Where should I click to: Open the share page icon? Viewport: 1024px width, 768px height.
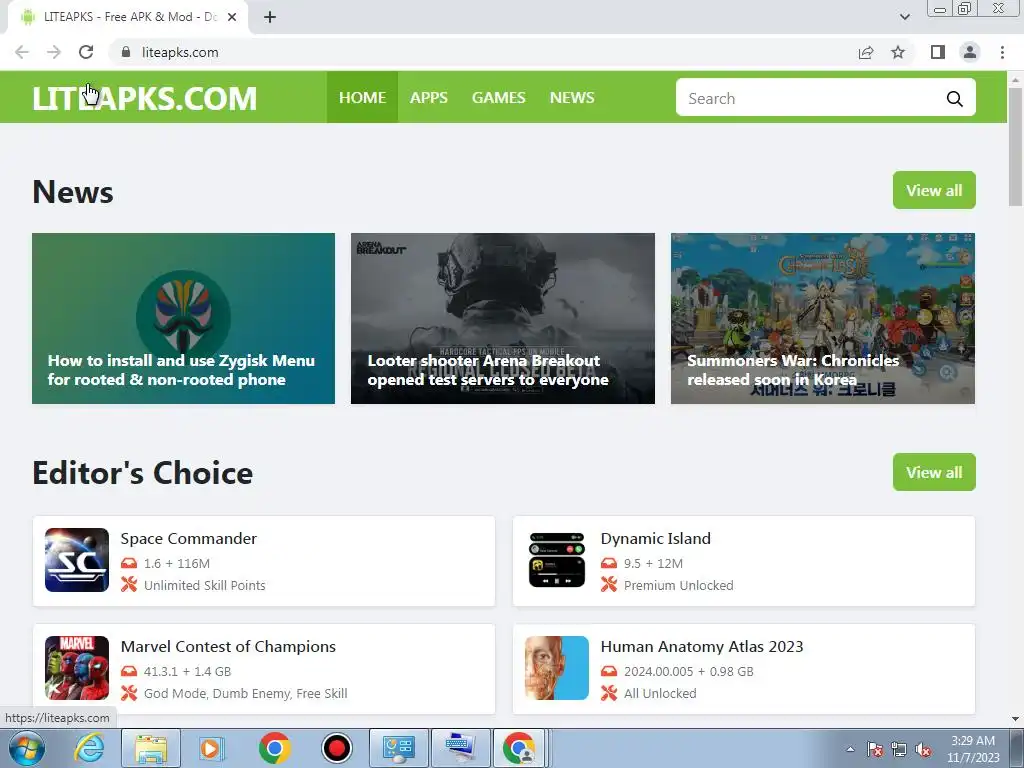(x=866, y=52)
